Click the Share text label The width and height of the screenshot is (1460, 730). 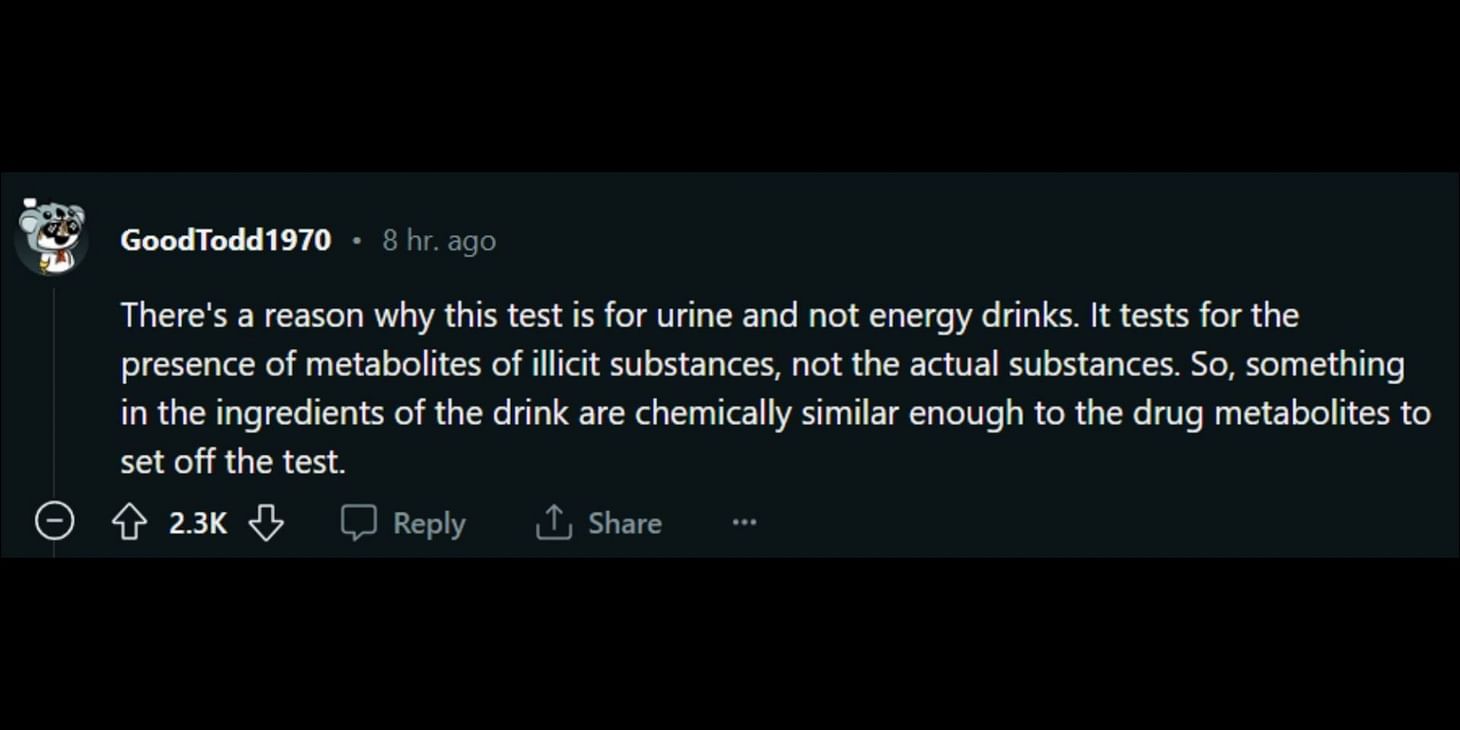pyautogui.click(x=625, y=523)
